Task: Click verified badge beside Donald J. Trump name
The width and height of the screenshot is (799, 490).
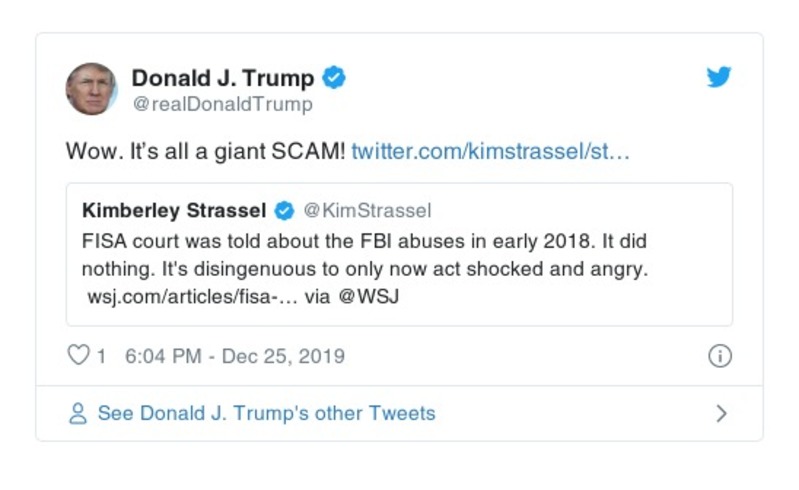Action: [x=335, y=78]
